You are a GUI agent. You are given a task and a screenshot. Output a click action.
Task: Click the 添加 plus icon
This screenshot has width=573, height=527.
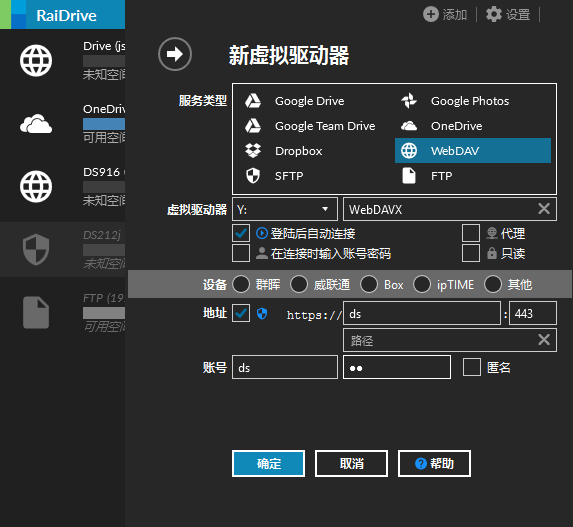click(431, 15)
